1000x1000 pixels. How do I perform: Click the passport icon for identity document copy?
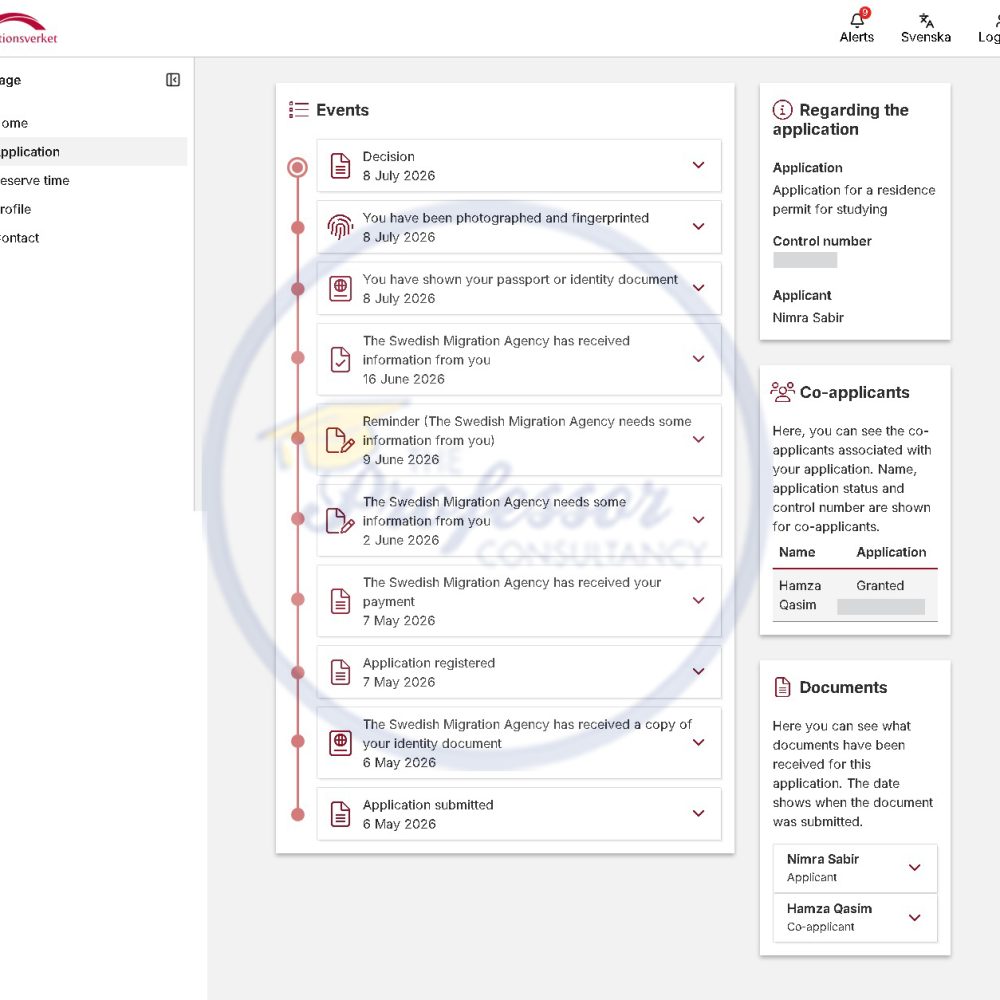click(x=341, y=743)
